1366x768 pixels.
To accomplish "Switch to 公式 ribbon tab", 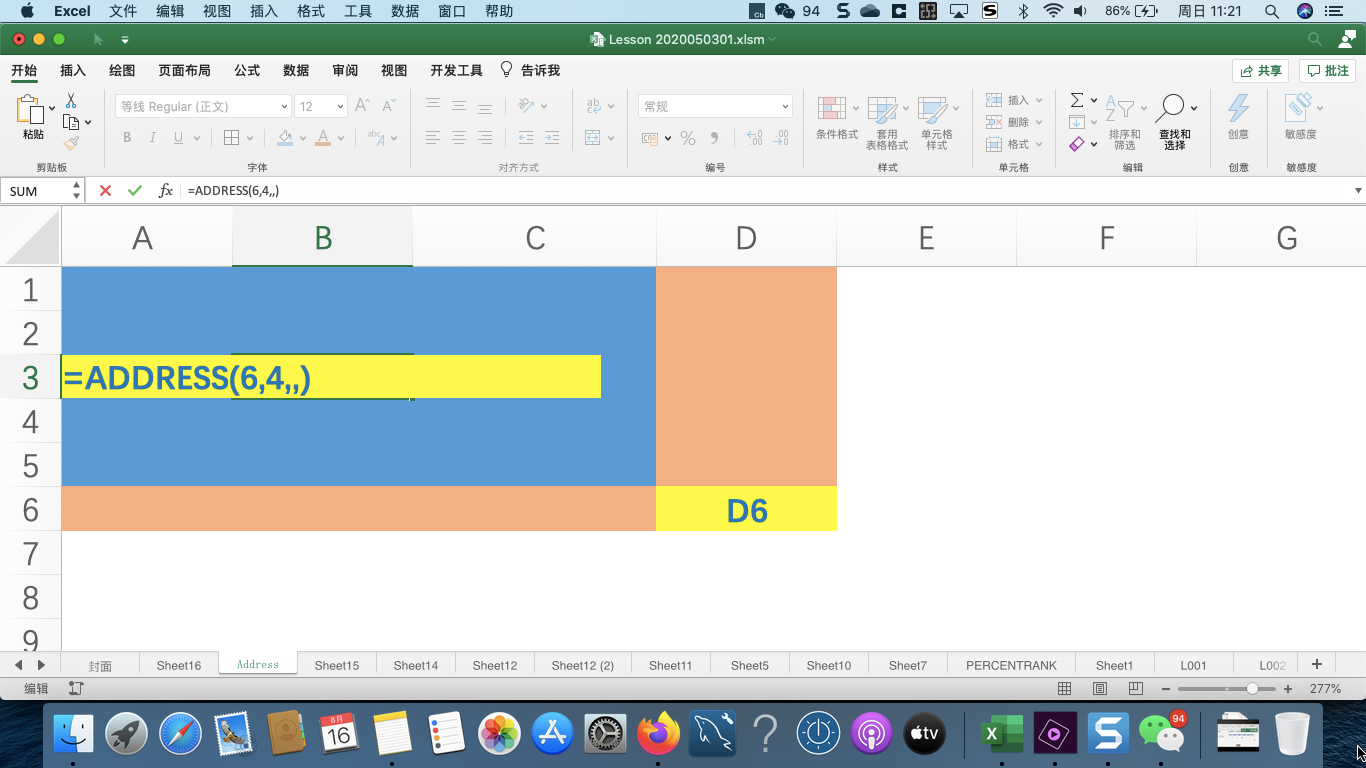I will pyautogui.click(x=247, y=70).
